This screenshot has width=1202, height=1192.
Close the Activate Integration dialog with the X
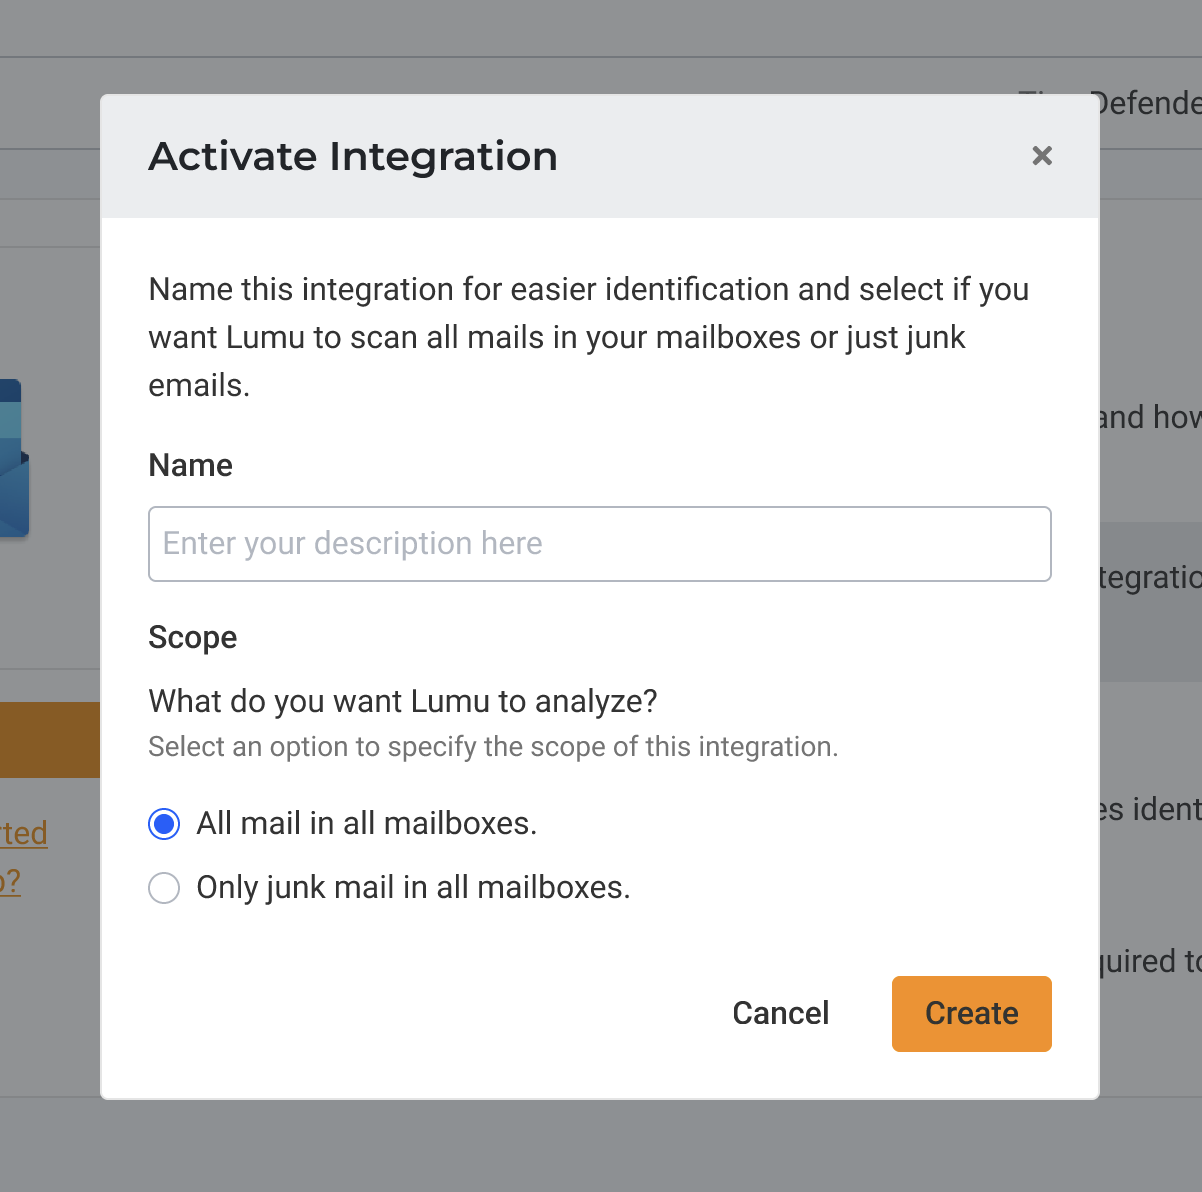pyautogui.click(x=1042, y=156)
